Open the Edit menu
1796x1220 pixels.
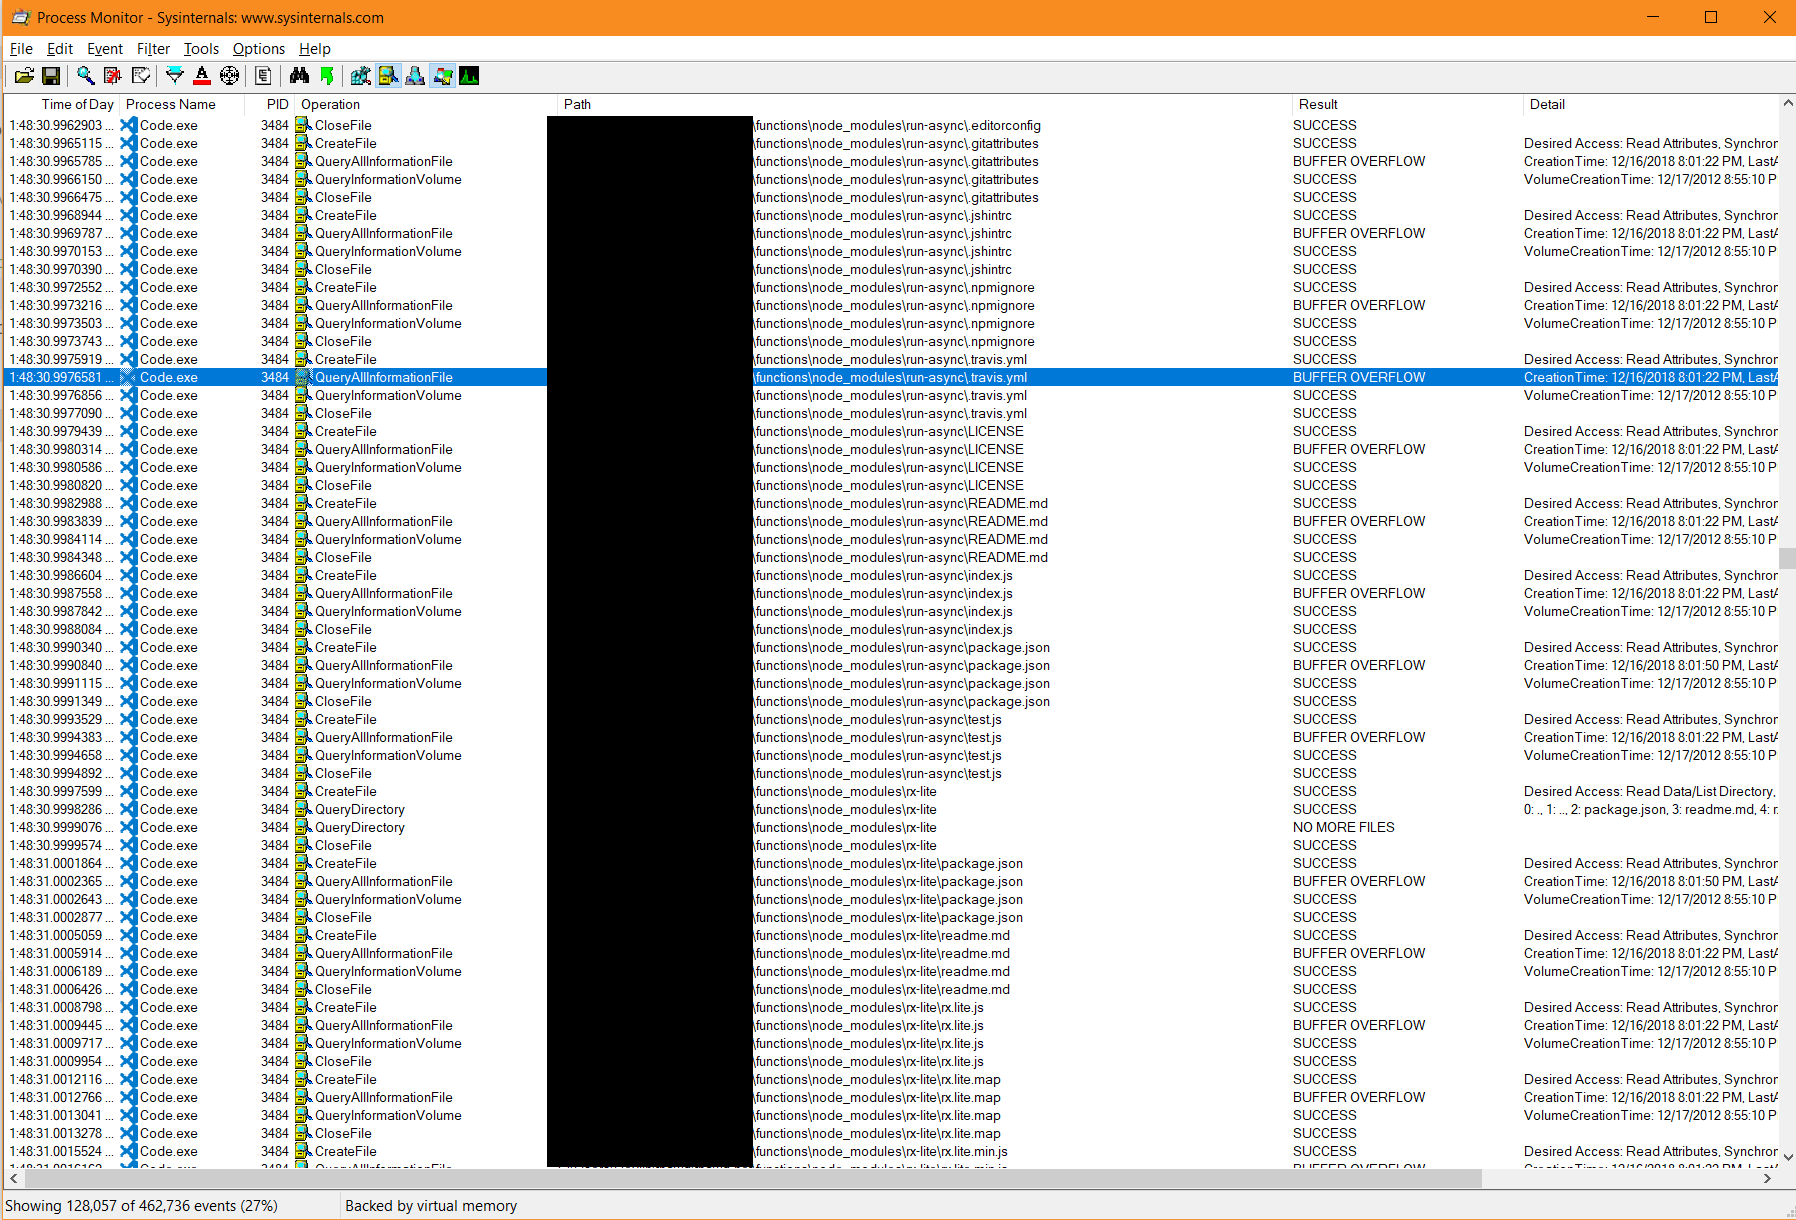tap(60, 49)
